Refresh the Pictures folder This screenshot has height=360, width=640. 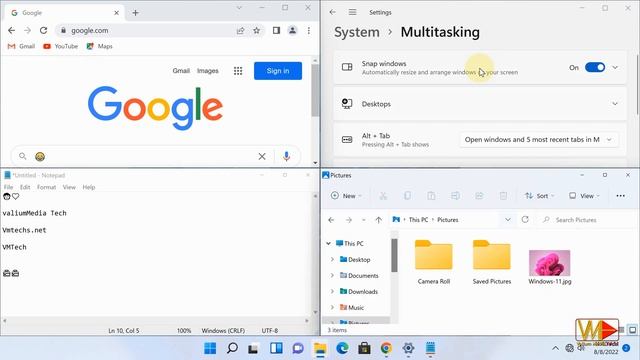525,220
